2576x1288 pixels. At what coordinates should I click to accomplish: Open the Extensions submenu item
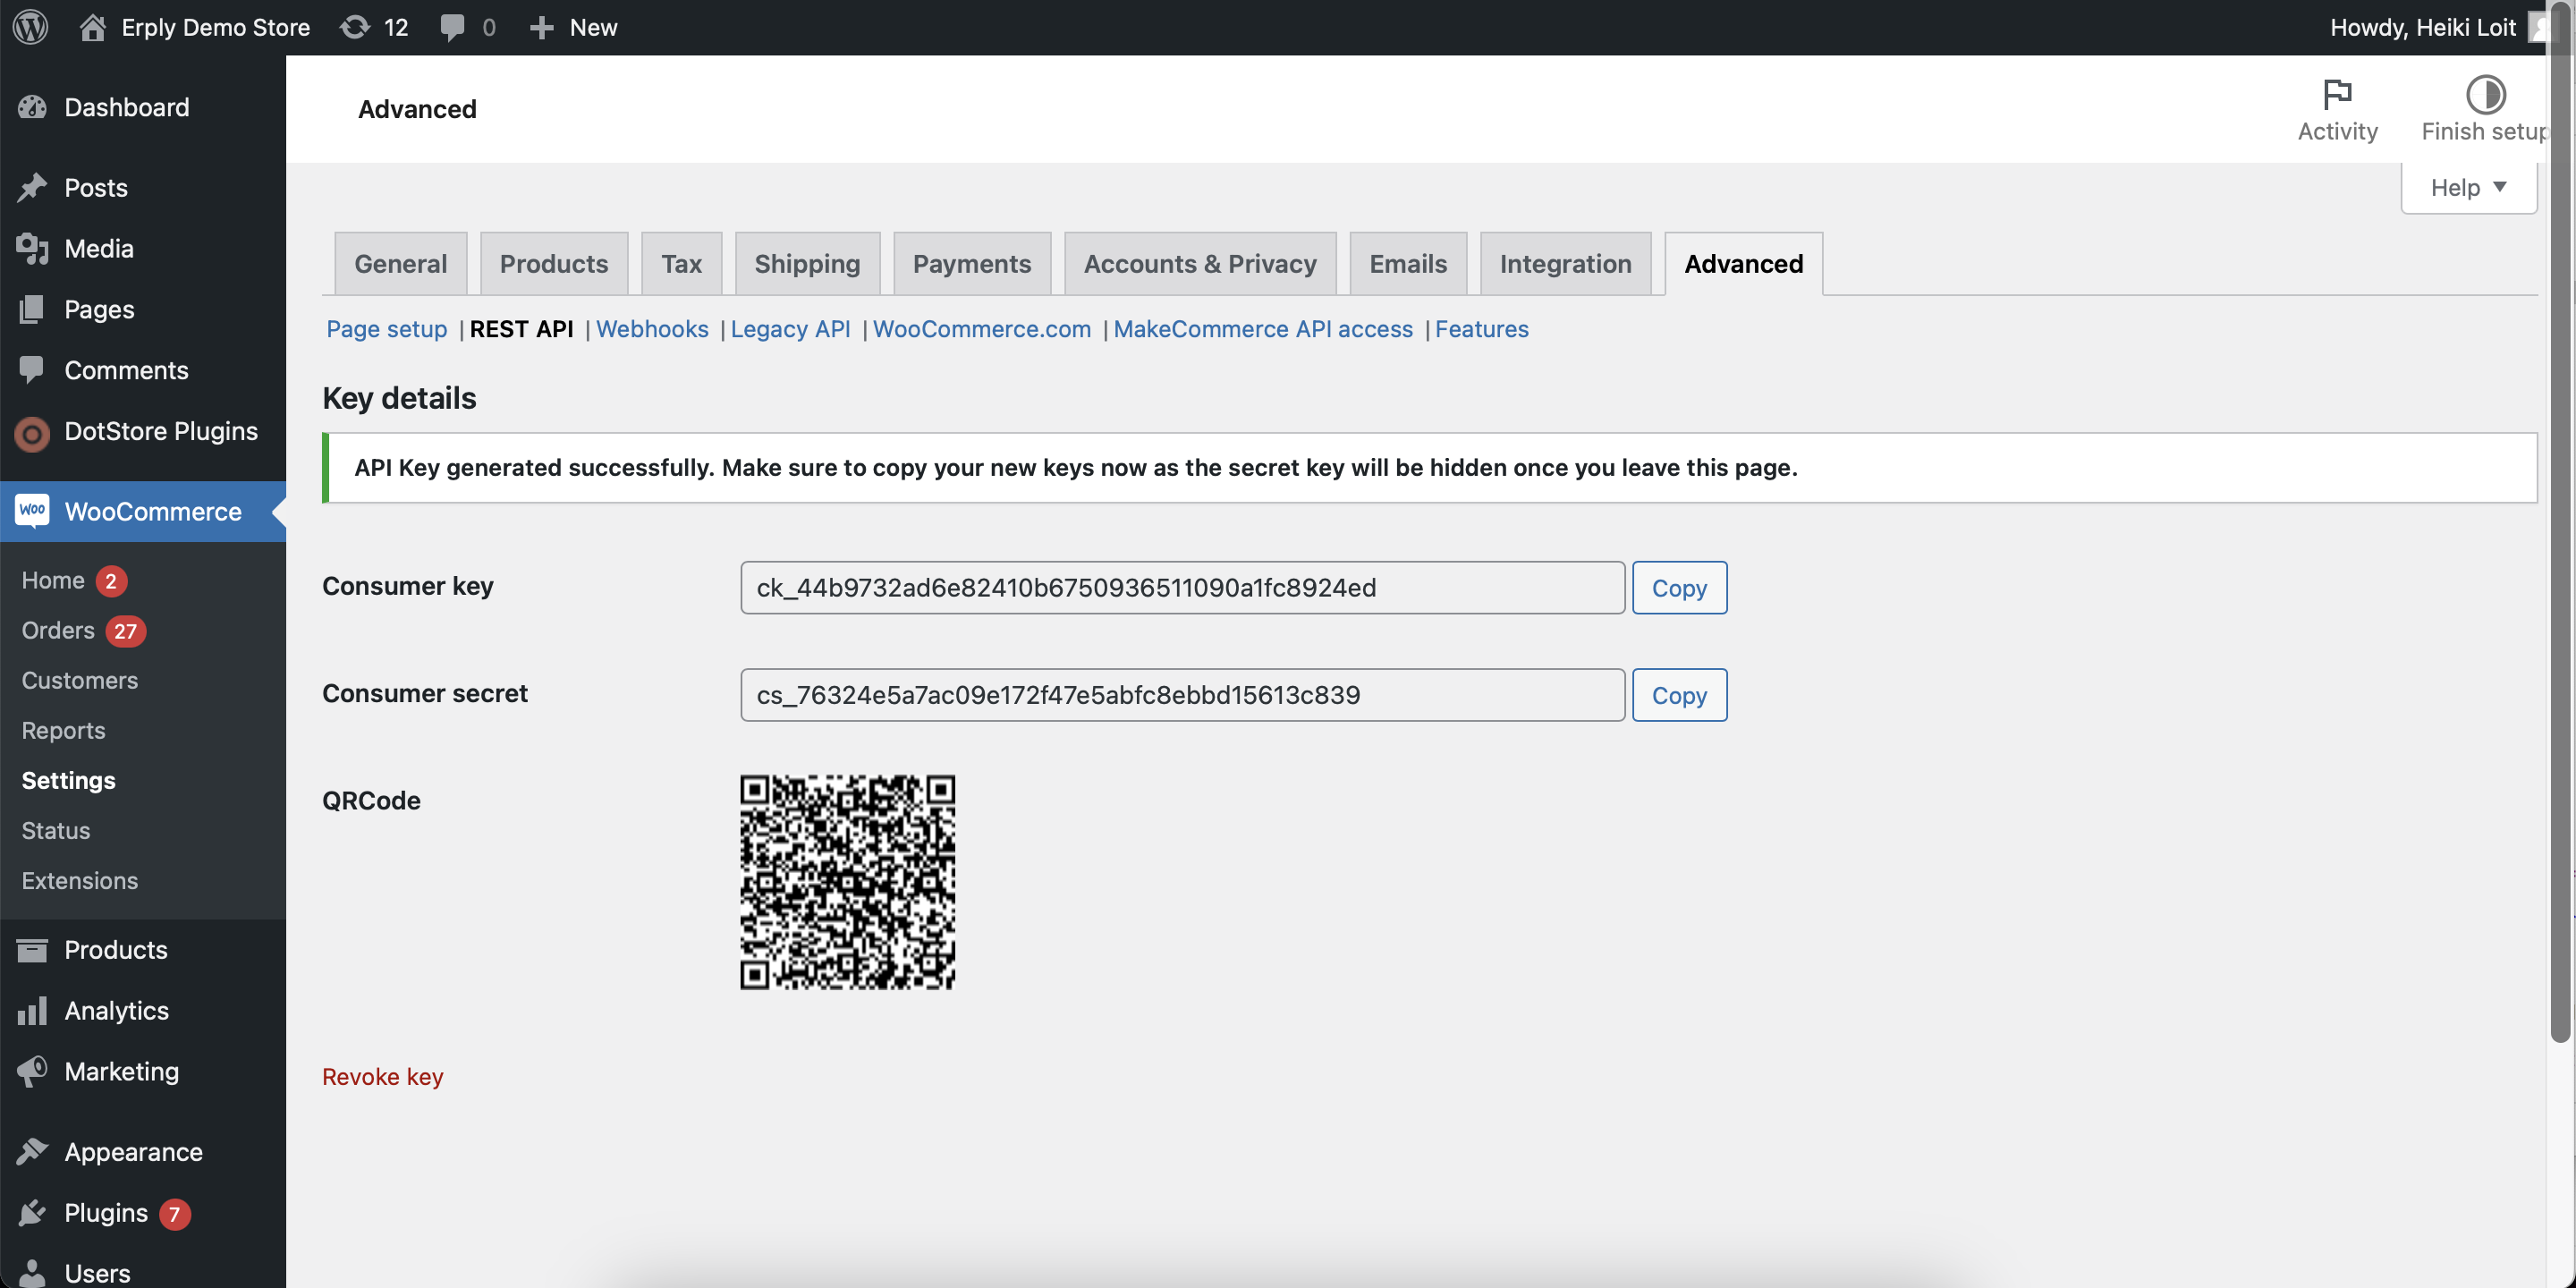80,881
